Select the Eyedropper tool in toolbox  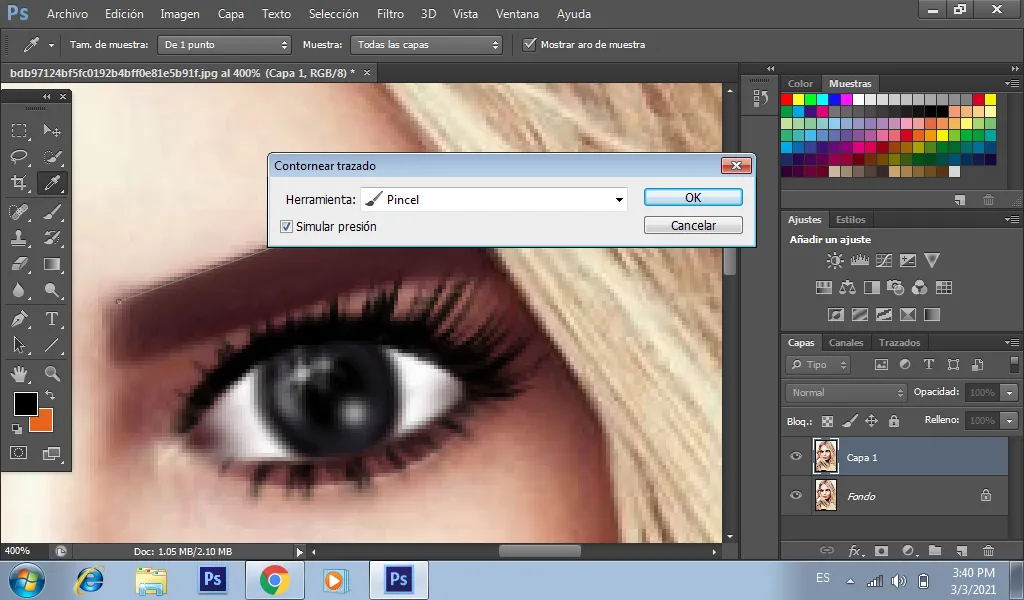52,183
